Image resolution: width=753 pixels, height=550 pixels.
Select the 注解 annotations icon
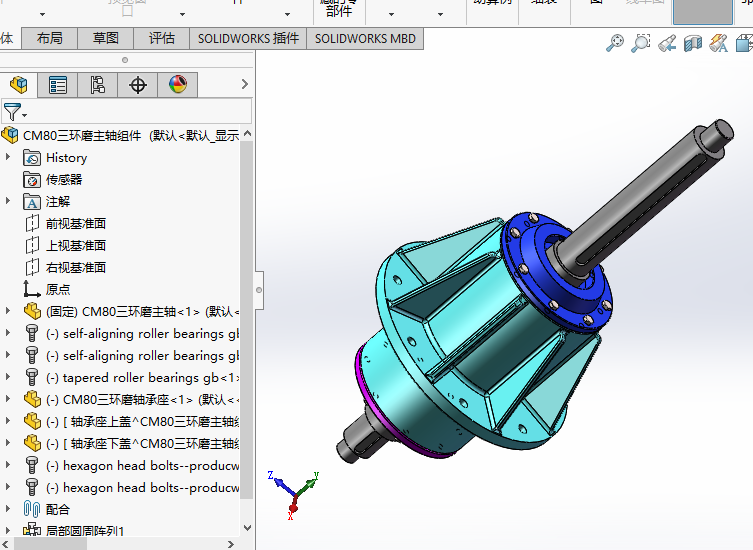tap(32, 202)
